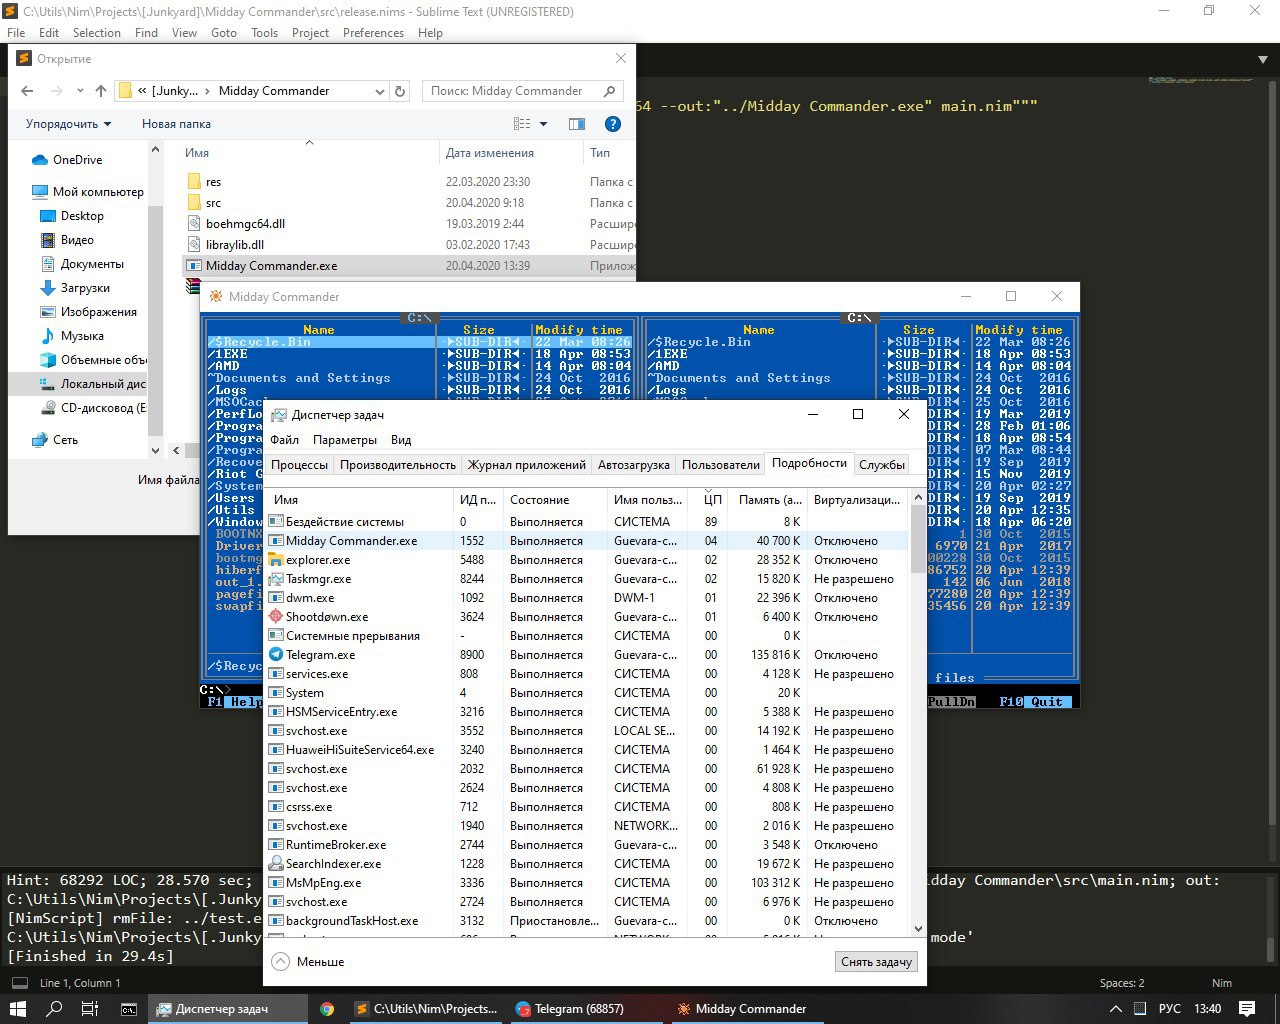Click the Новая папка button
Viewport: 1280px width, 1024px height.
pyautogui.click(x=176, y=124)
